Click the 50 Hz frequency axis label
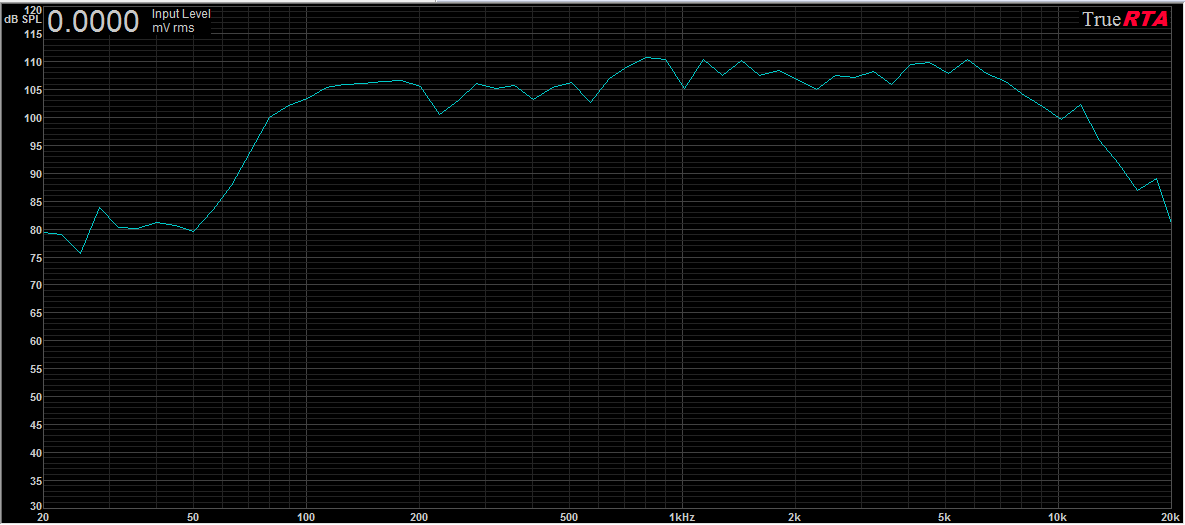Viewport: 1185px width, 525px height. (x=193, y=517)
